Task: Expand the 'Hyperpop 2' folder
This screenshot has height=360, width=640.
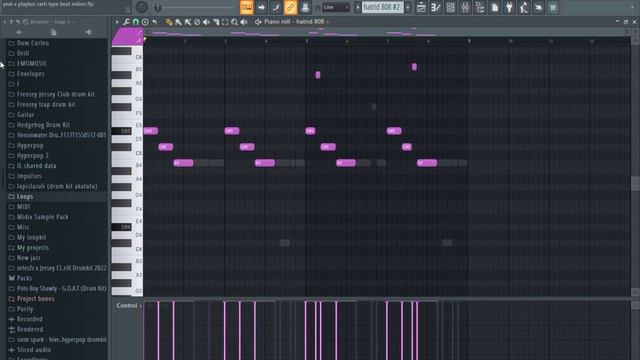Action: pos(33,156)
